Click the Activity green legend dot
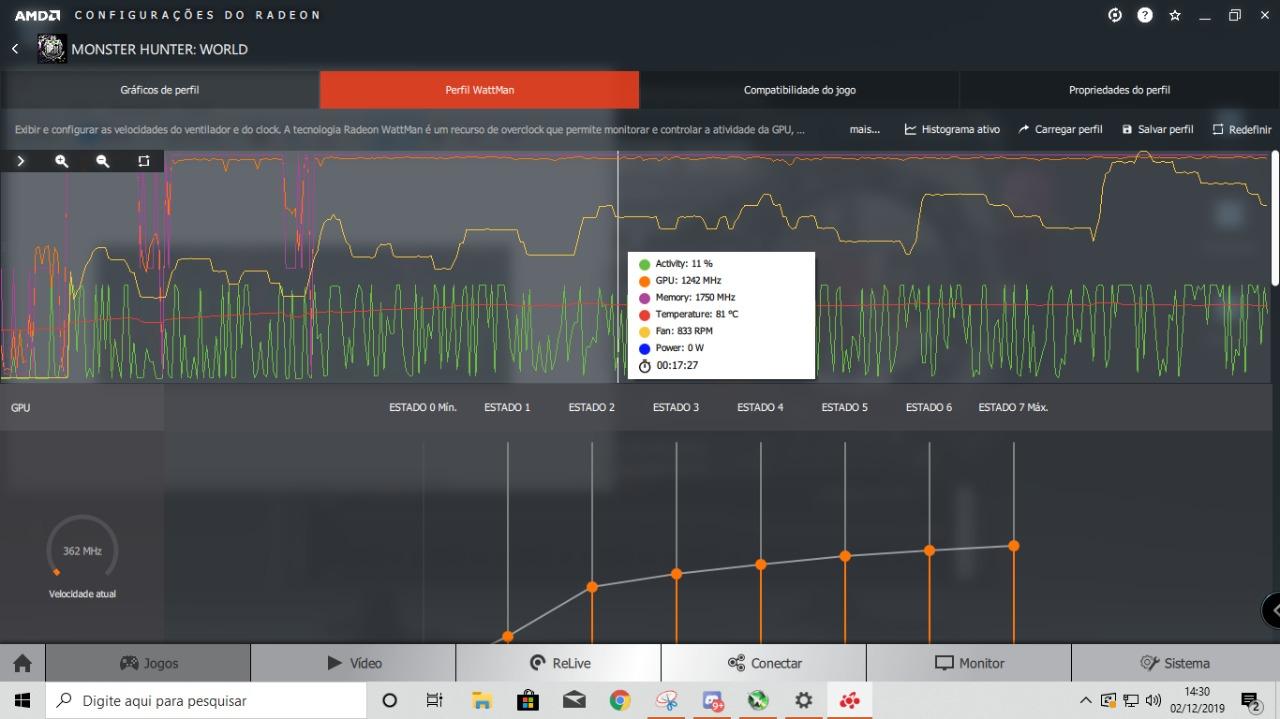1280x719 pixels. click(x=645, y=264)
